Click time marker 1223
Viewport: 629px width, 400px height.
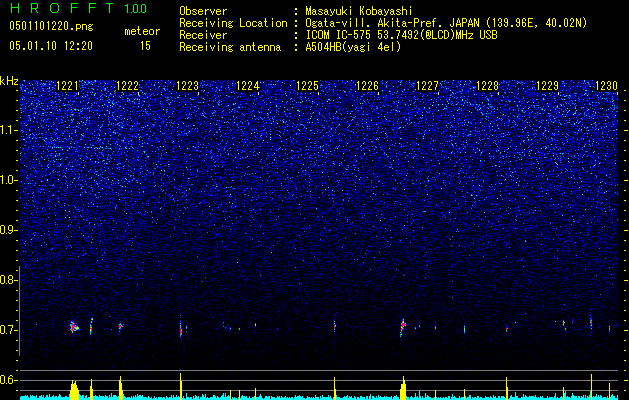click(x=188, y=86)
